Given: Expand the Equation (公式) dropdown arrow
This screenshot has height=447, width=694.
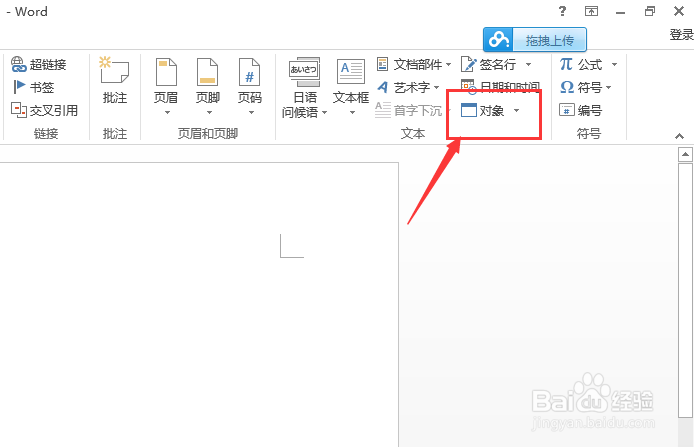Looking at the screenshot, I should (x=614, y=65).
